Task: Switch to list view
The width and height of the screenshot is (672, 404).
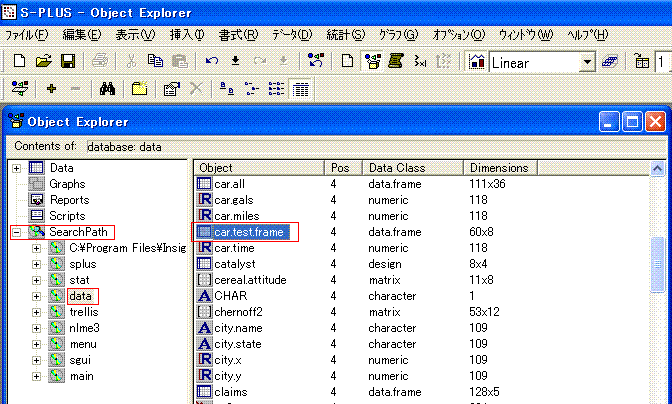Action: click(x=276, y=89)
